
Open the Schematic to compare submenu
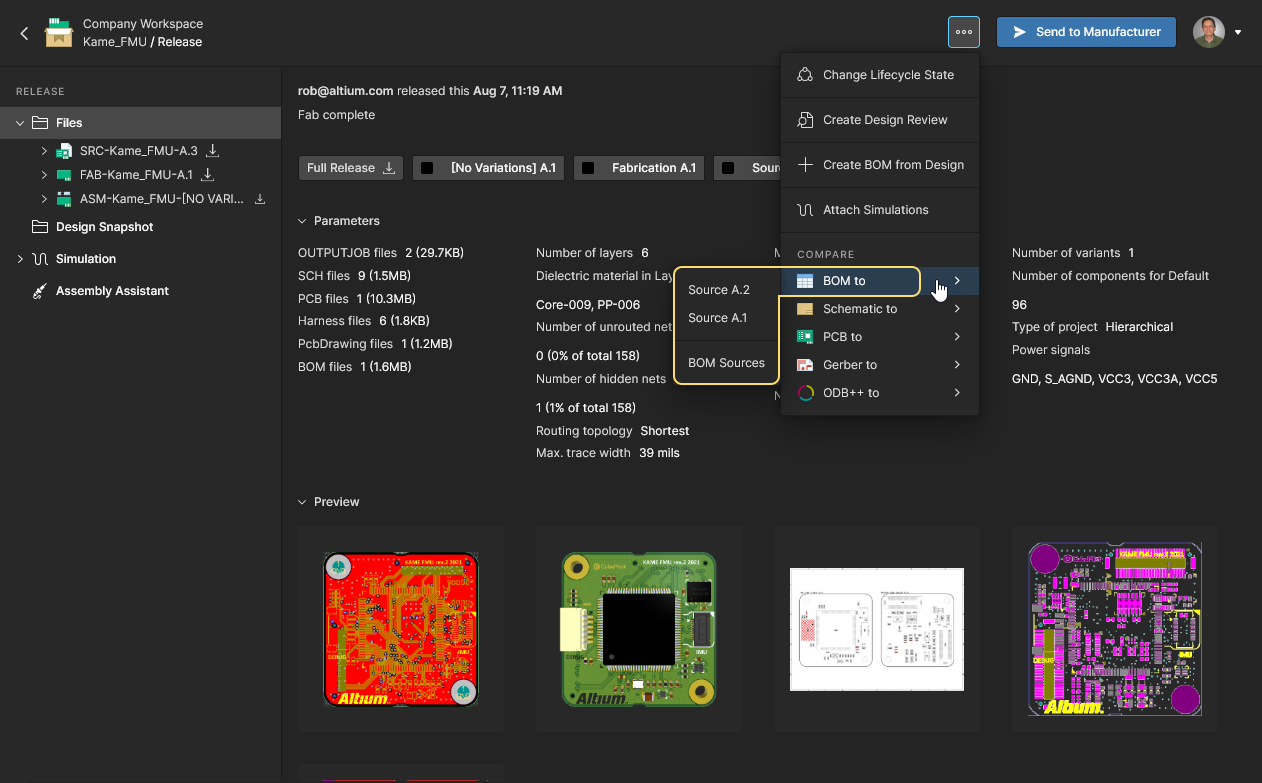coord(879,309)
